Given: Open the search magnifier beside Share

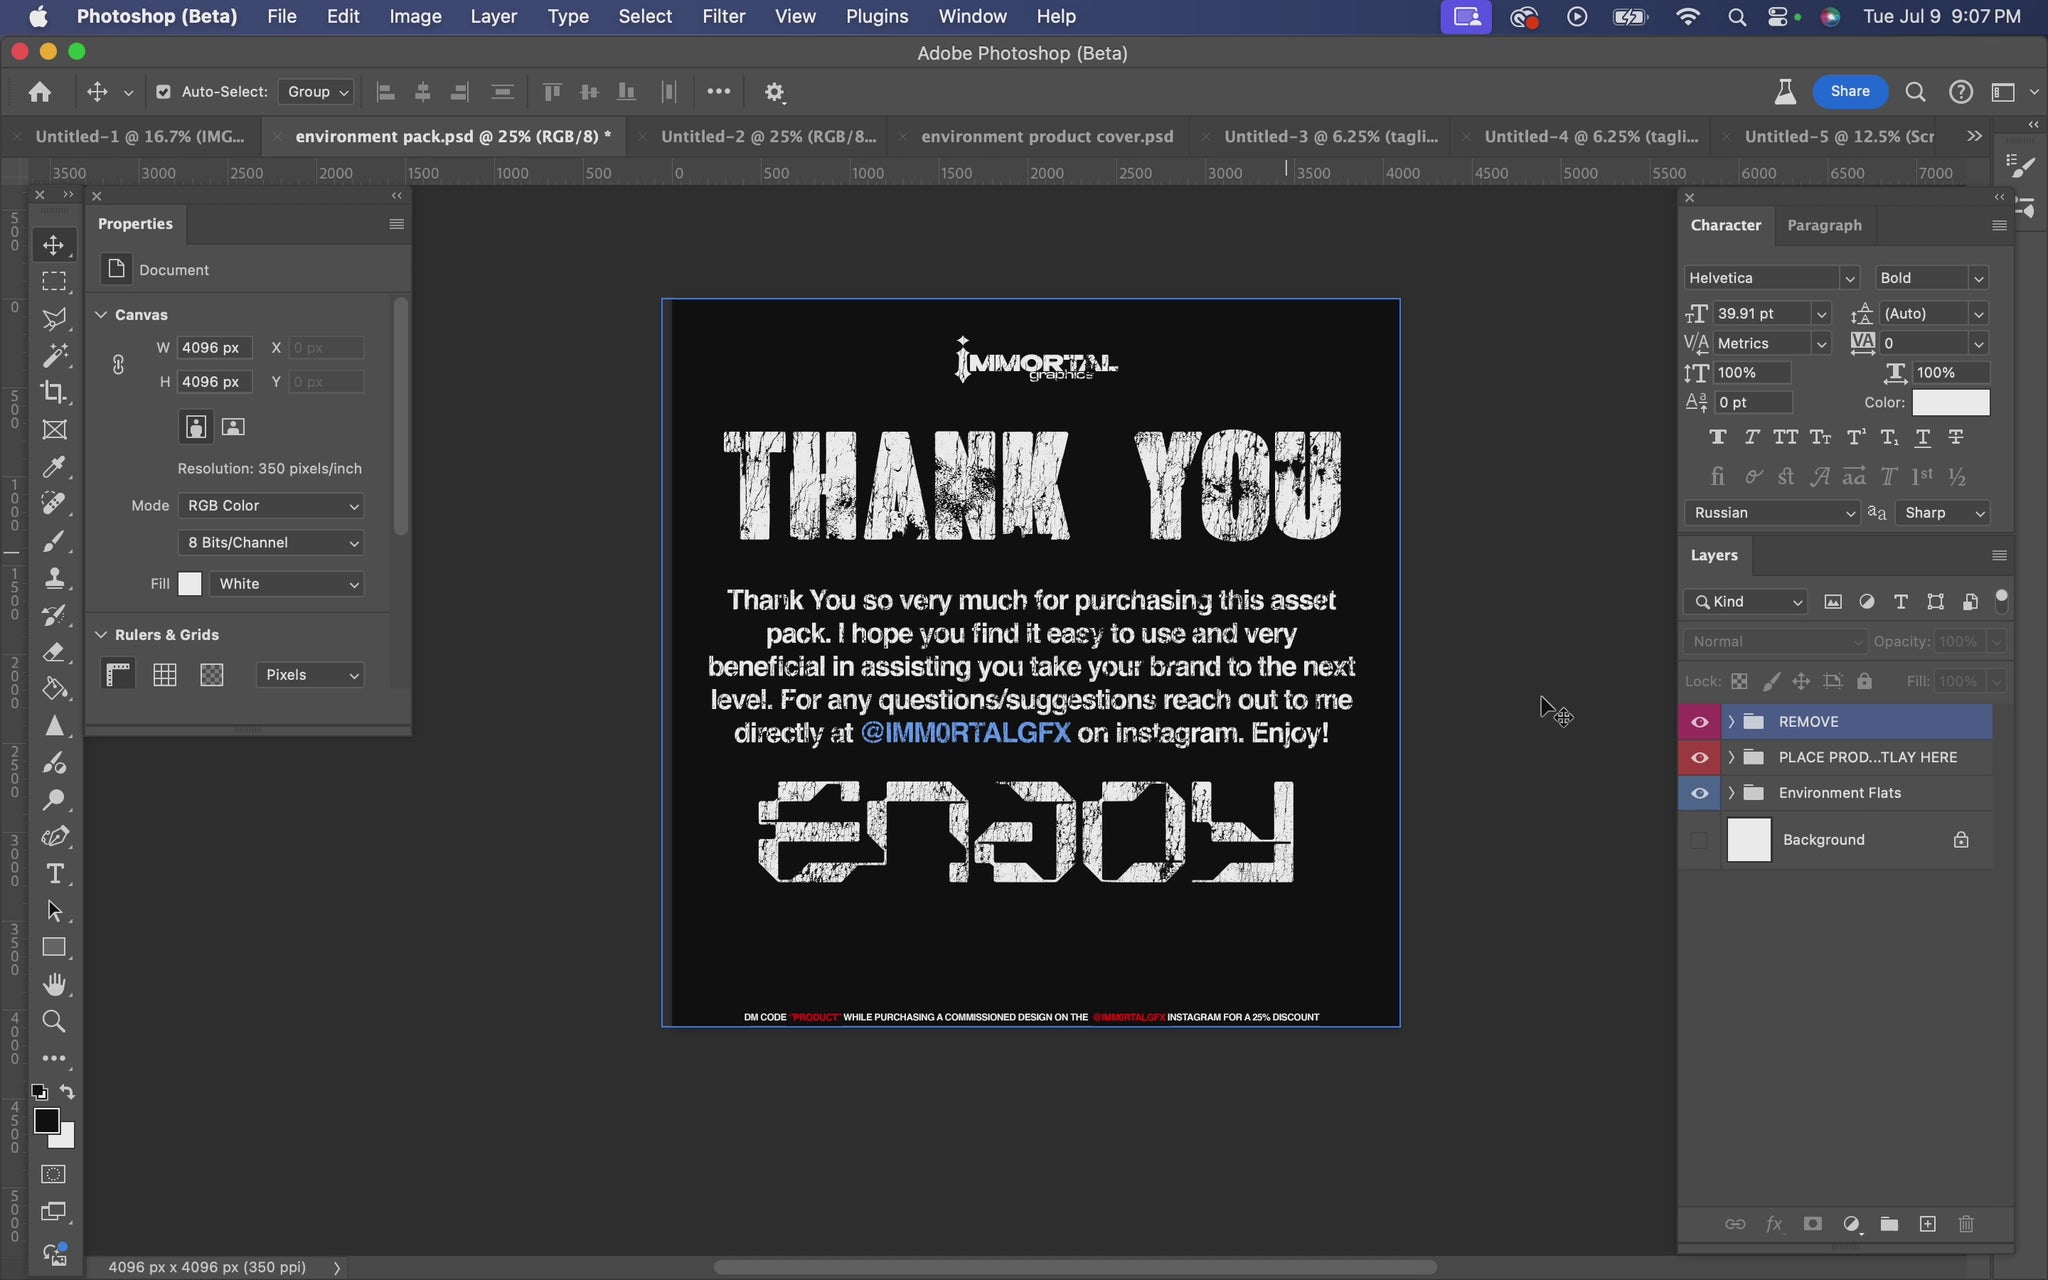Looking at the screenshot, I should pyautogui.click(x=1915, y=92).
